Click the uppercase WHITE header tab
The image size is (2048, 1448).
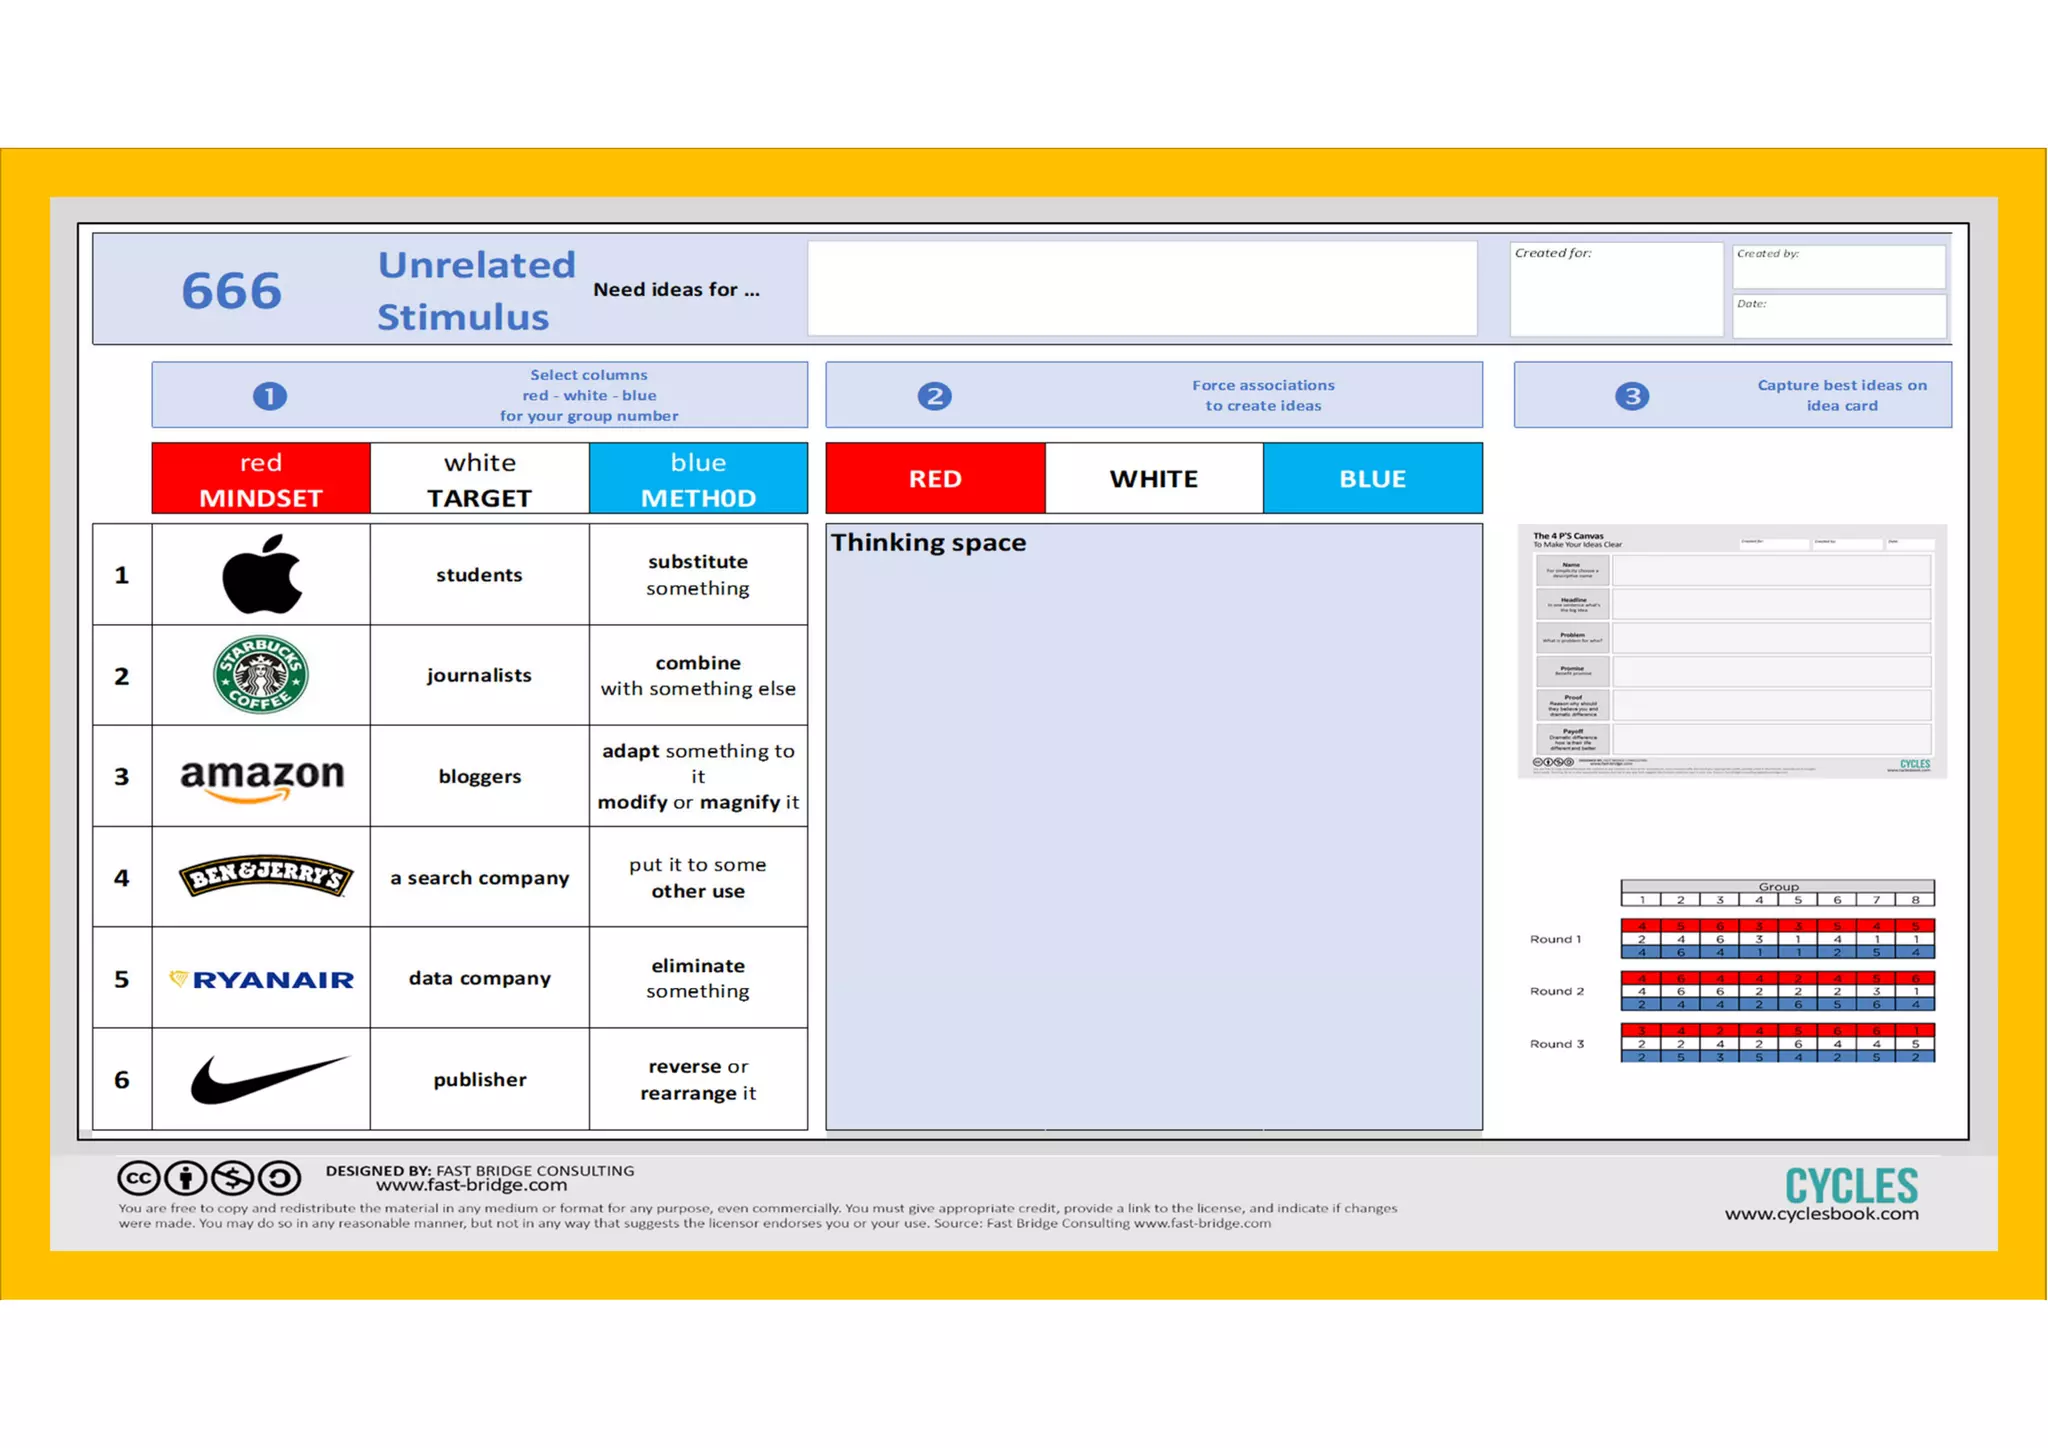(1153, 479)
